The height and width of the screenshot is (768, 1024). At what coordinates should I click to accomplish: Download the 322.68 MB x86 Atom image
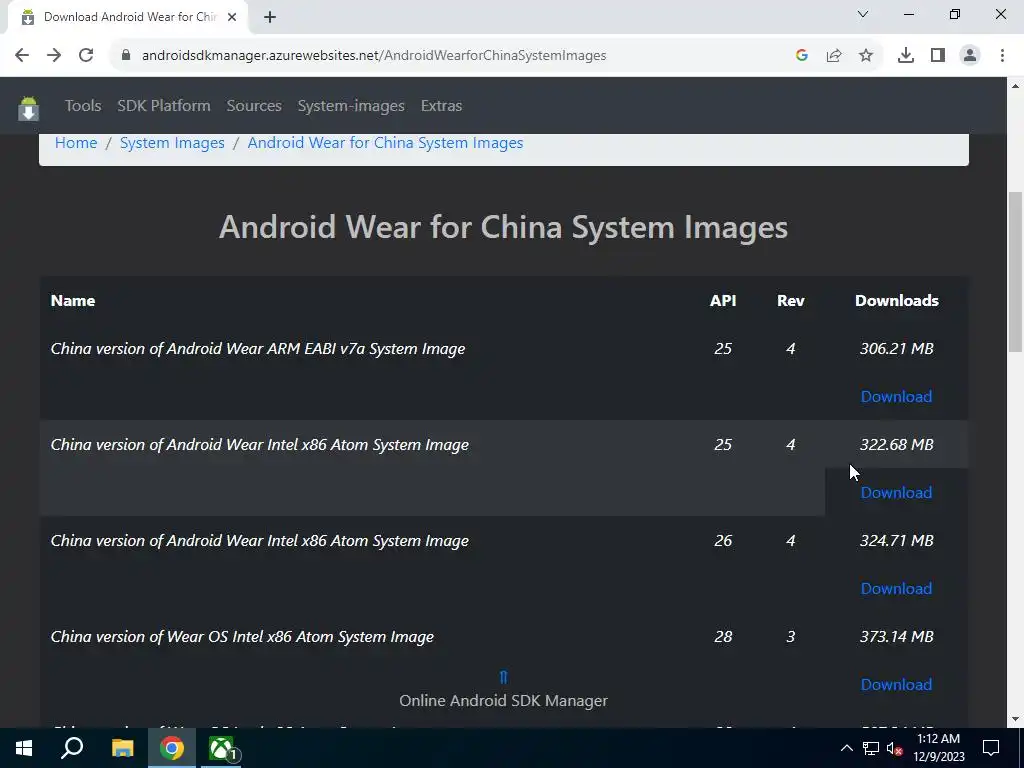point(896,492)
